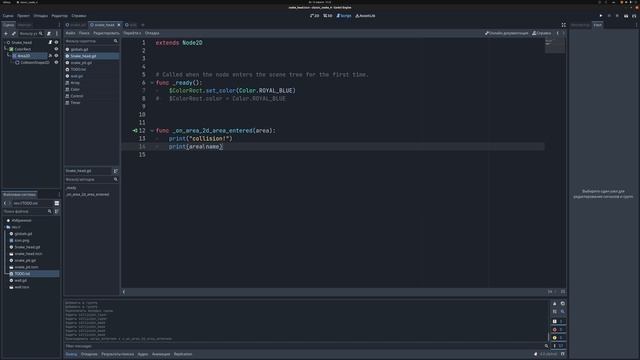Toggle visibility of Snake_head node
640x360 pixels.
tap(57, 42)
